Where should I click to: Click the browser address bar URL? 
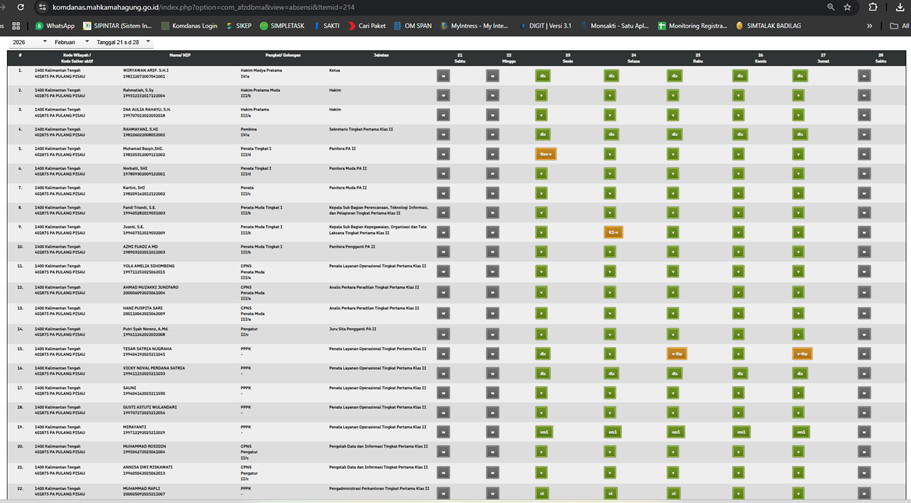200,7
